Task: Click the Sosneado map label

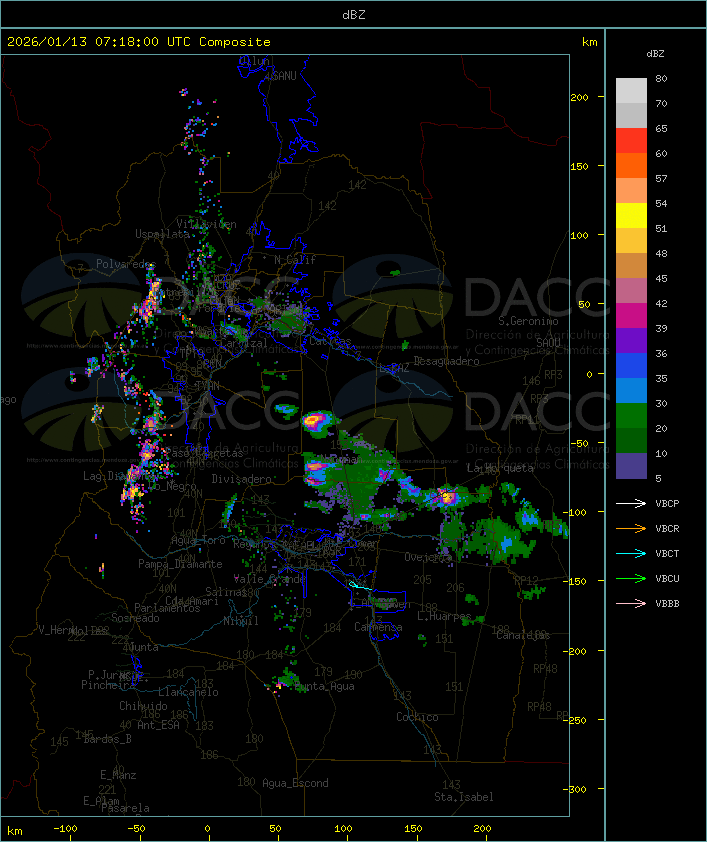Action: coord(135,618)
